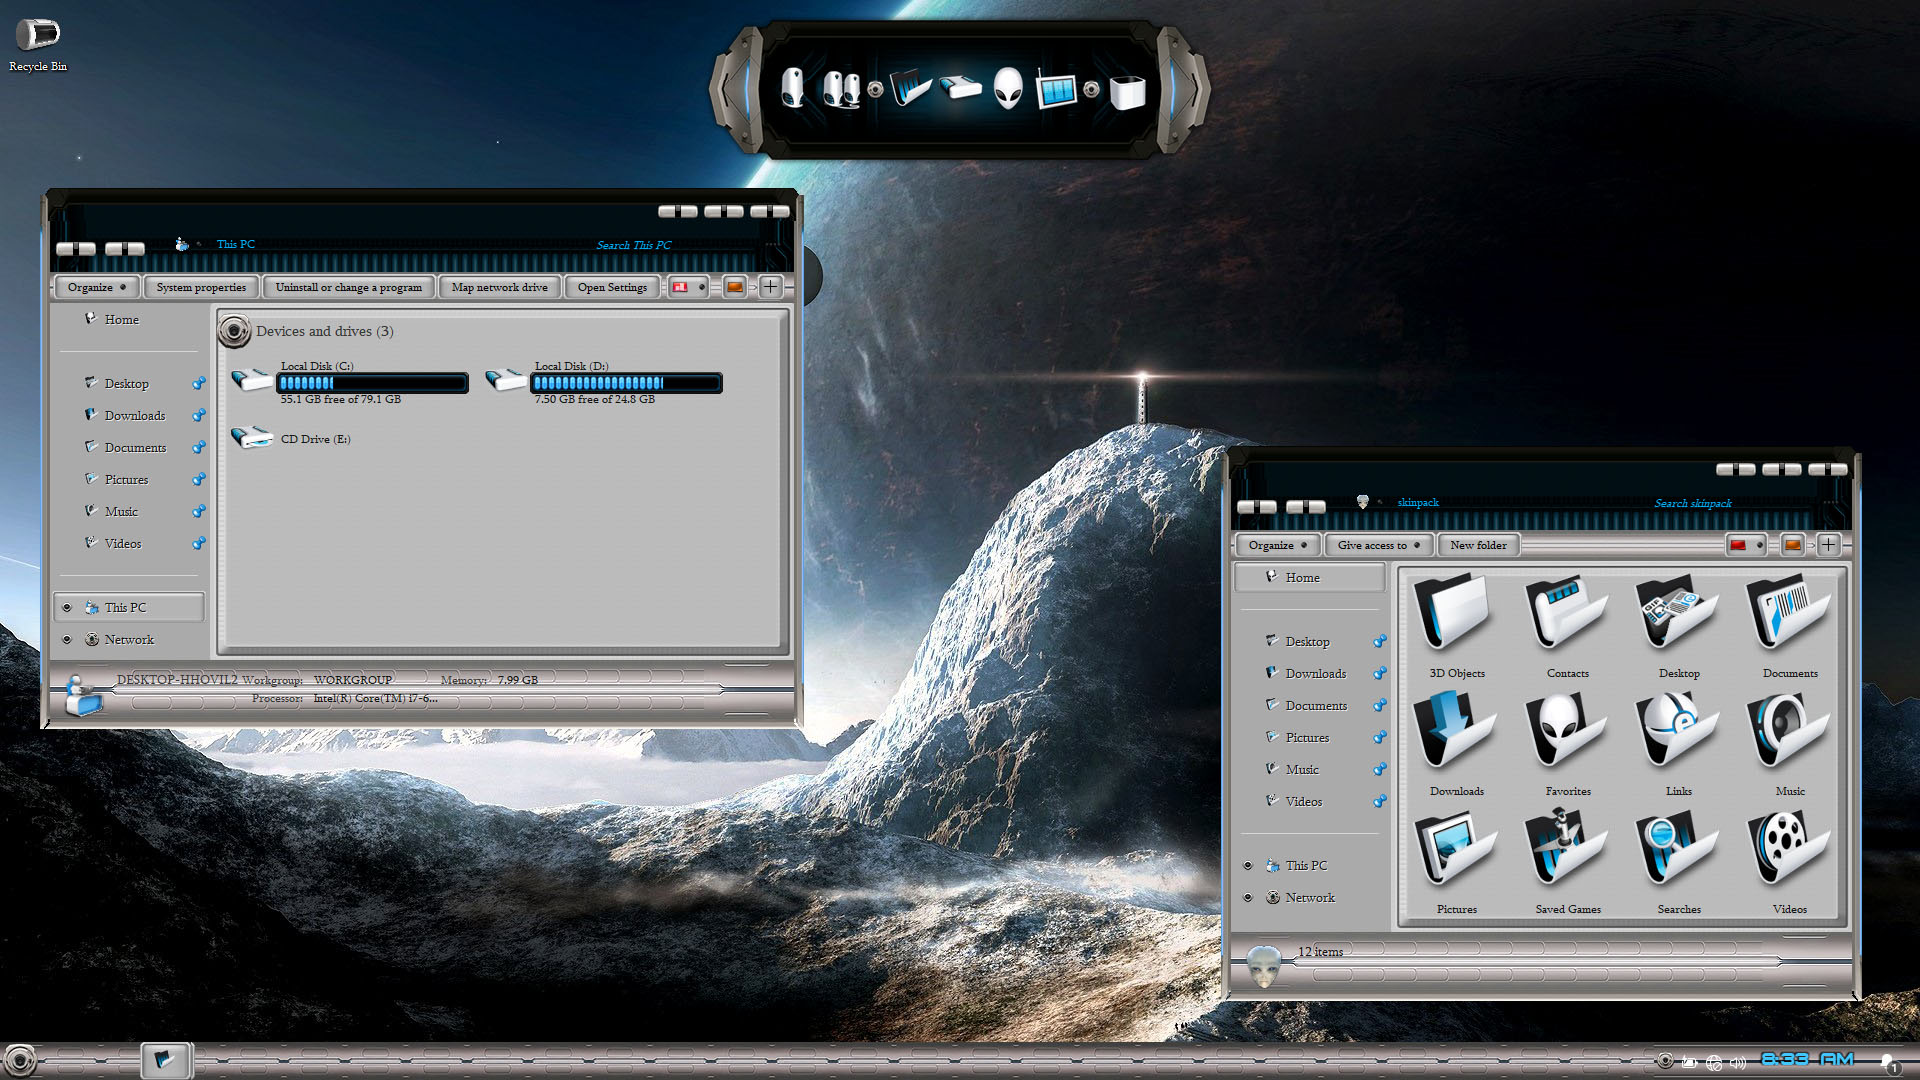Image resolution: width=1920 pixels, height=1080 pixels.
Task: Click the Search This PC field
Action: pyautogui.click(x=660, y=245)
